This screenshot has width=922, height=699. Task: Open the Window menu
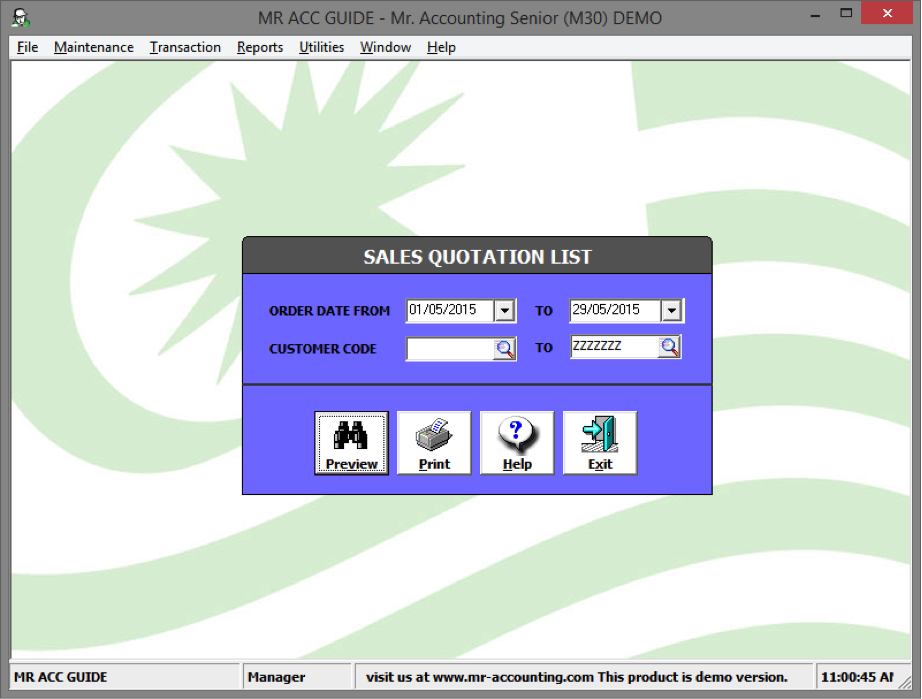tap(386, 47)
